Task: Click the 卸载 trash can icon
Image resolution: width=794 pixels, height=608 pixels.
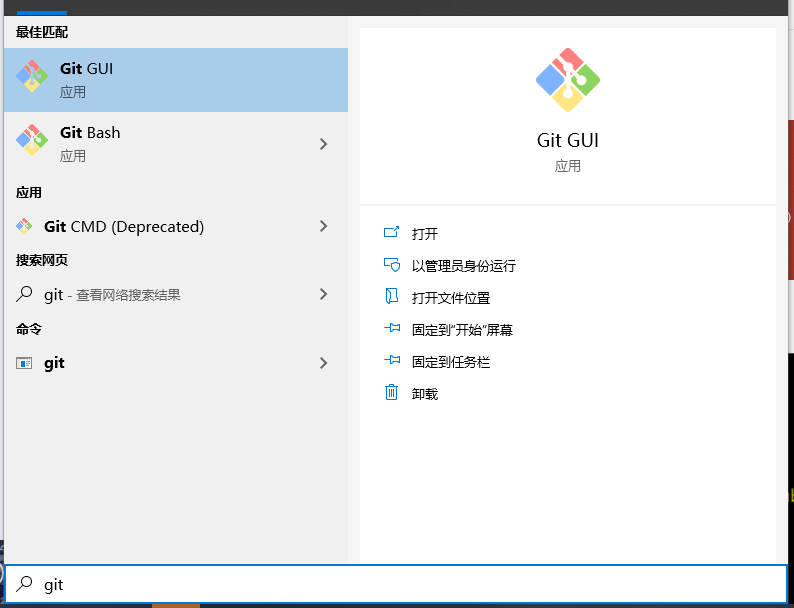Action: 391,392
